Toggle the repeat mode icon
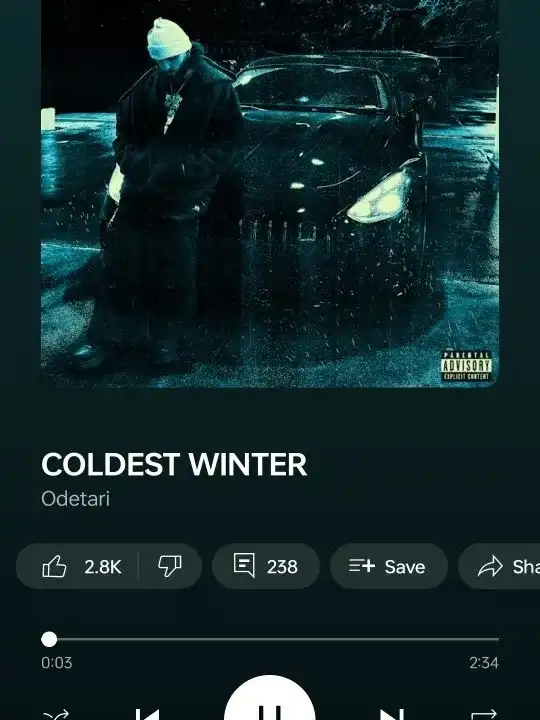The width and height of the screenshot is (540, 720). pyautogui.click(x=484, y=714)
